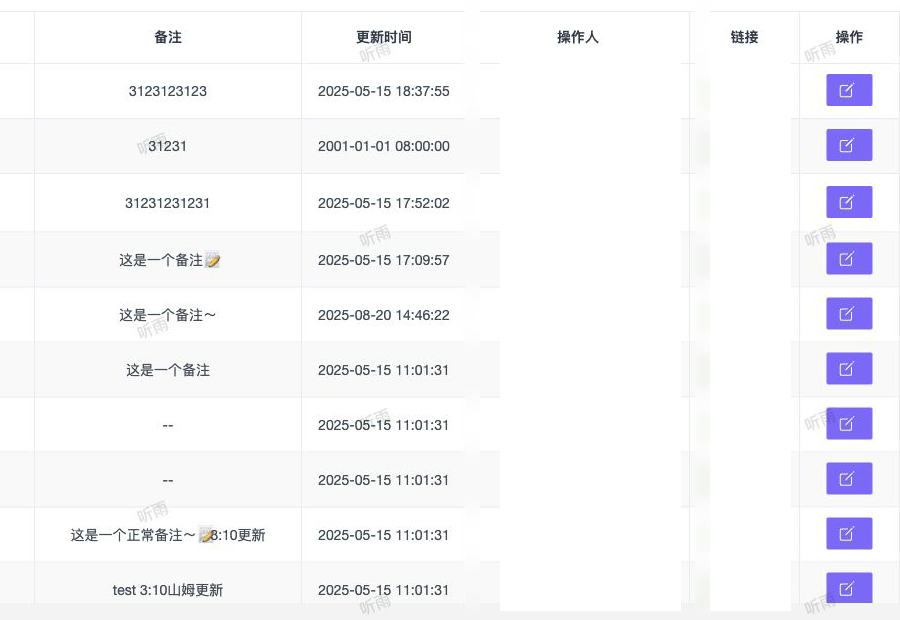Click the 备注 column header
This screenshot has height=620, width=900.
pos(168,37)
